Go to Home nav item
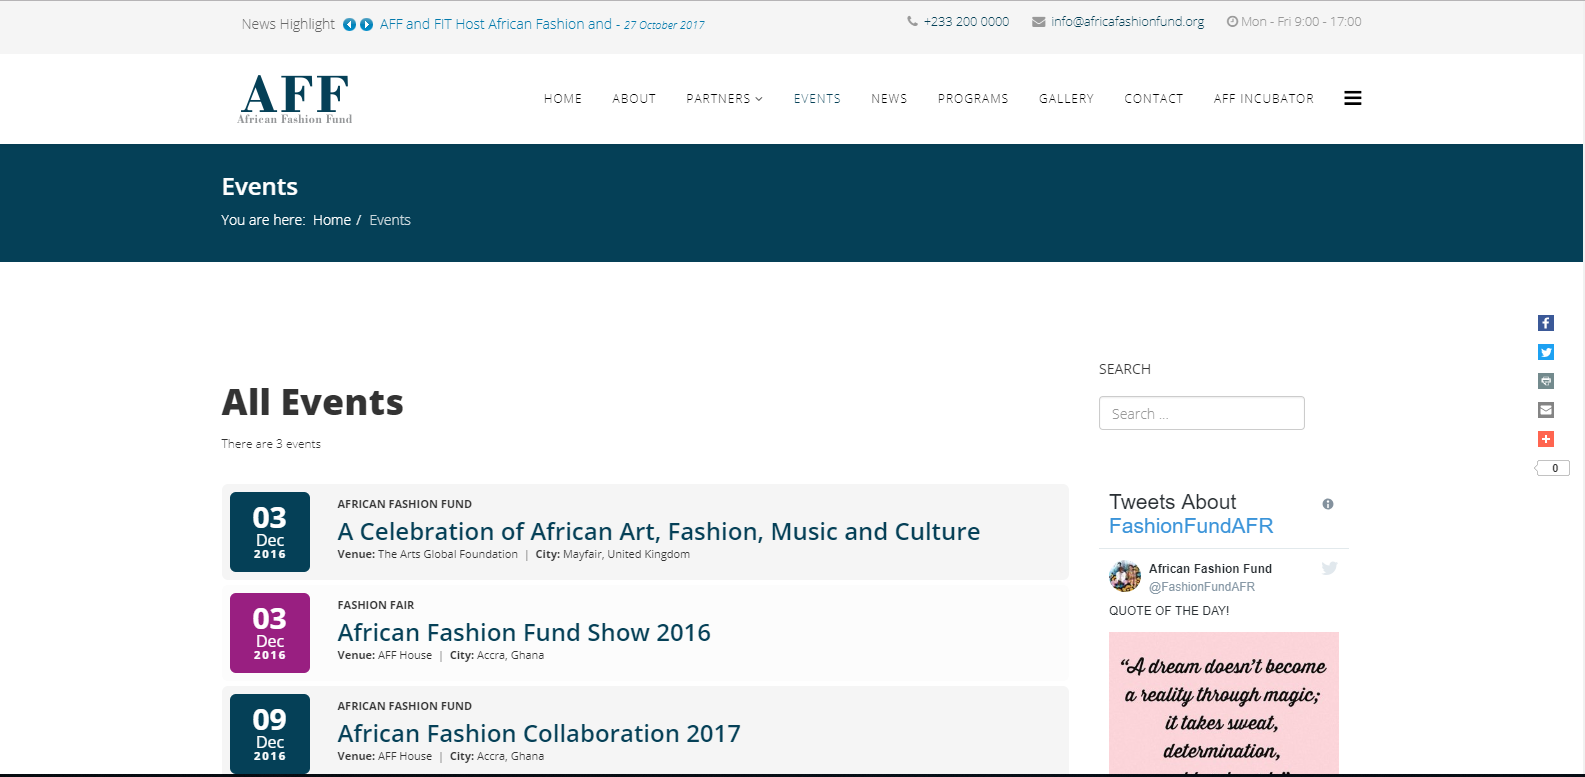1585x777 pixels. pyautogui.click(x=563, y=98)
